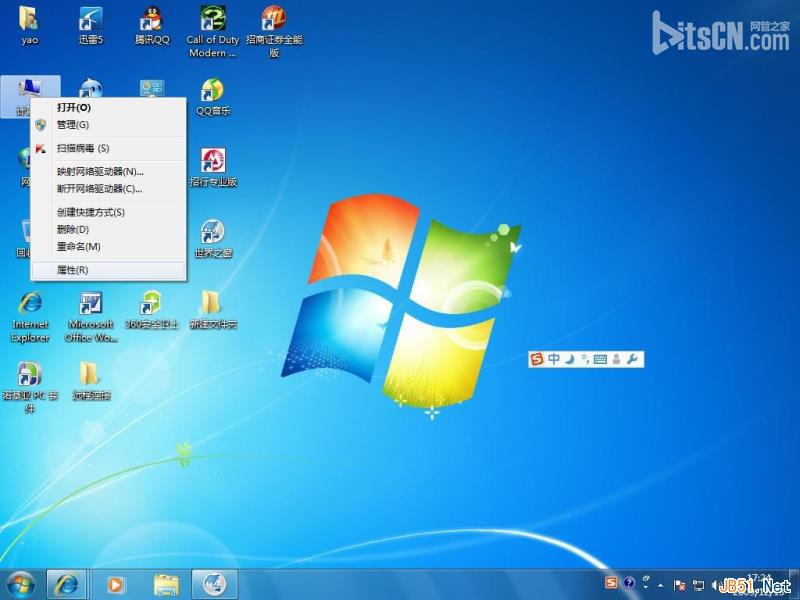
Task: Toggle Sogou half/full-width moon icon
Action: [x=568, y=359]
